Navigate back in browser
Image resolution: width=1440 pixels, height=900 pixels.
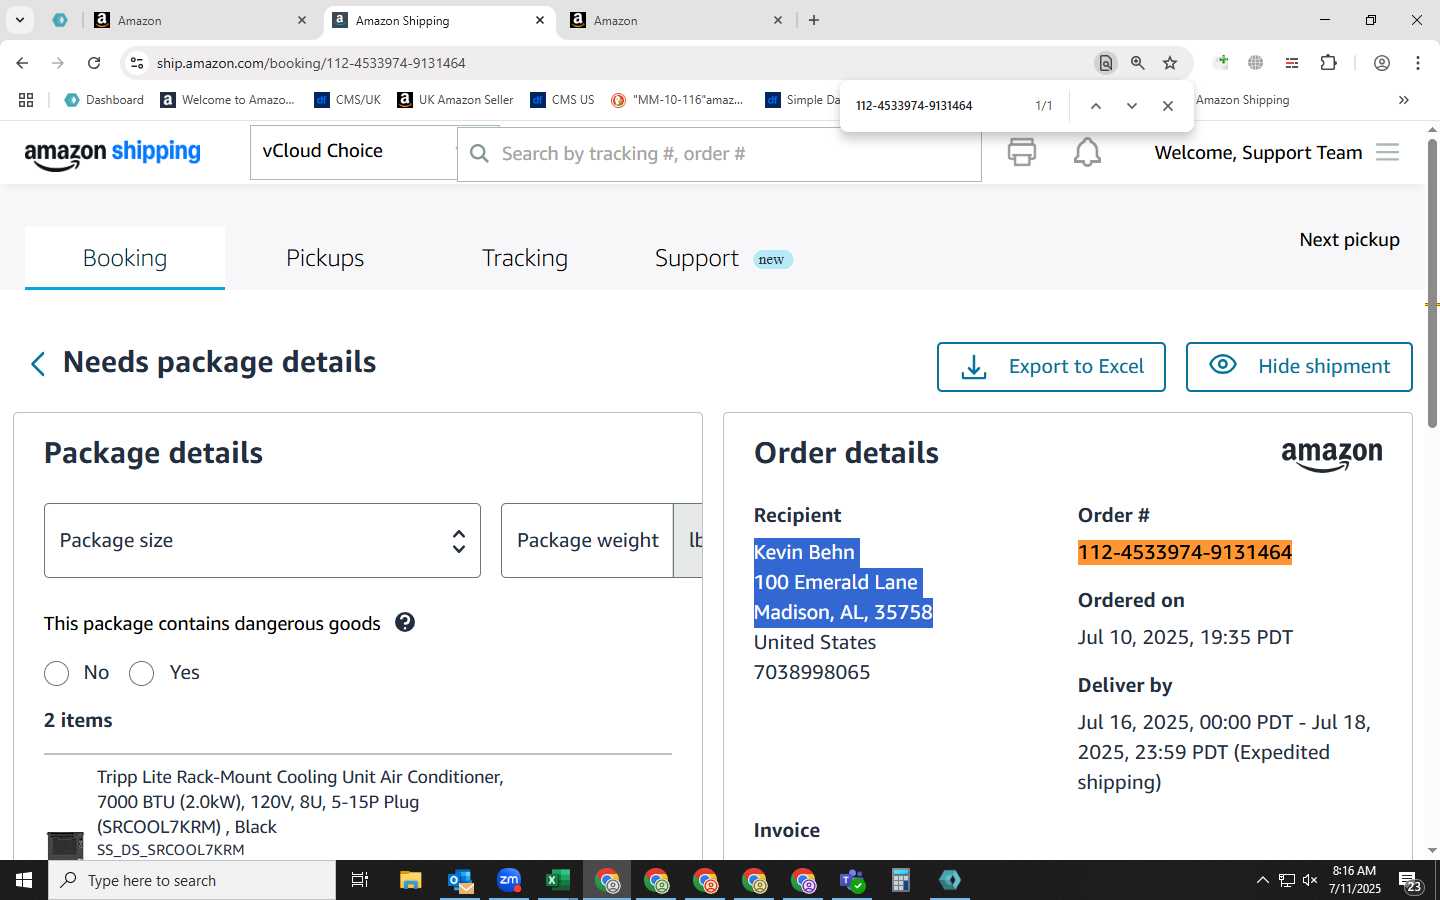[22, 63]
